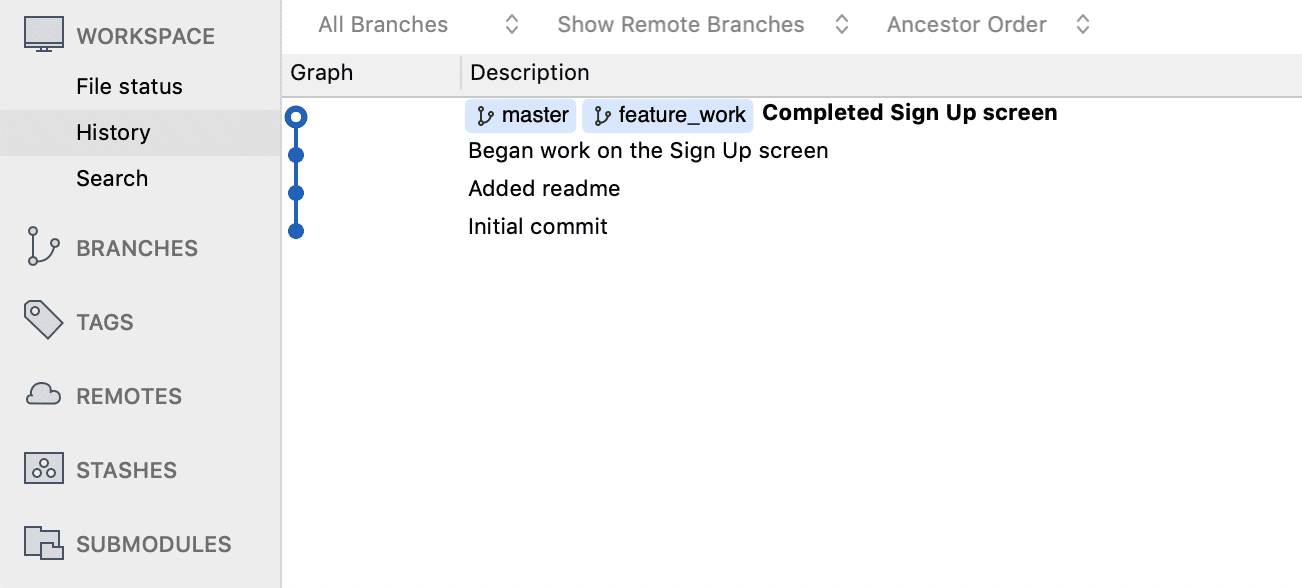Click the Remotes cloud icon
The width and height of the screenshot is (1302, 588).
[44, 395]
